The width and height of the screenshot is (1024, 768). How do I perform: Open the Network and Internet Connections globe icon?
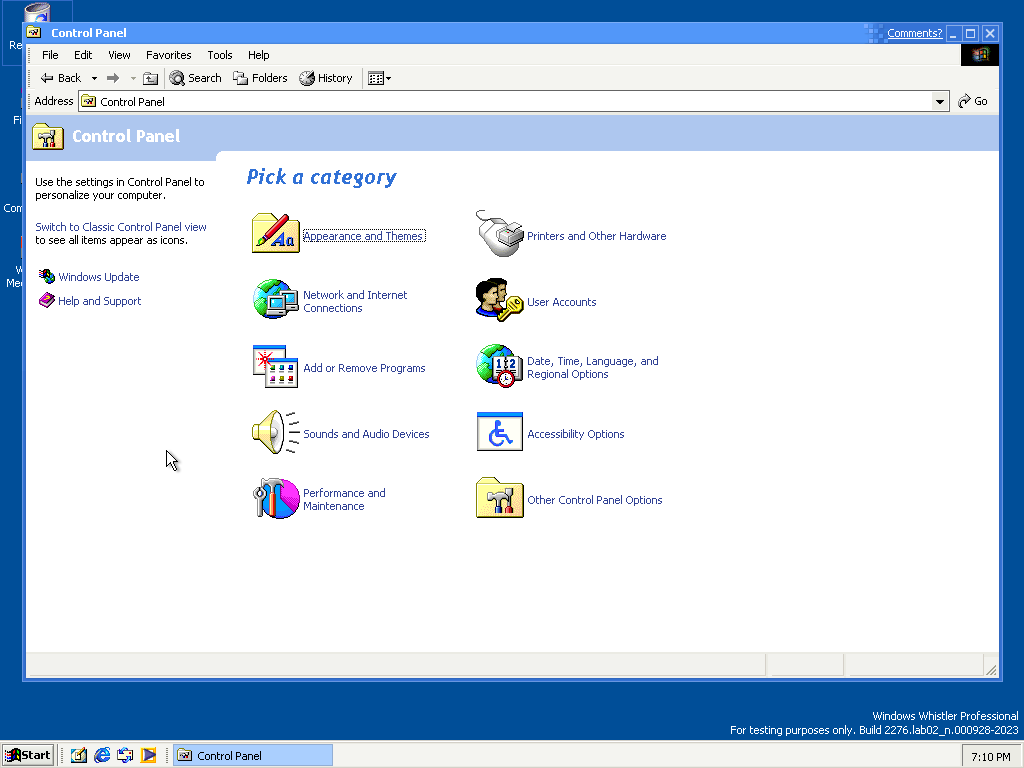276,299
